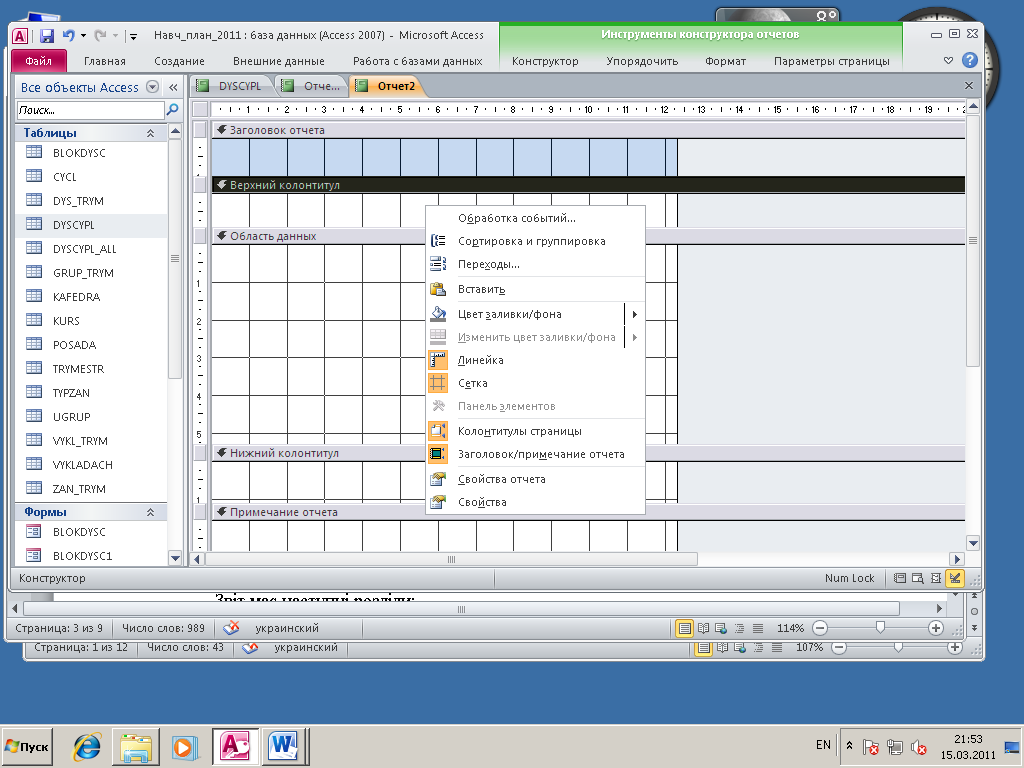Click Число слов: 989 in status bar

163,628
